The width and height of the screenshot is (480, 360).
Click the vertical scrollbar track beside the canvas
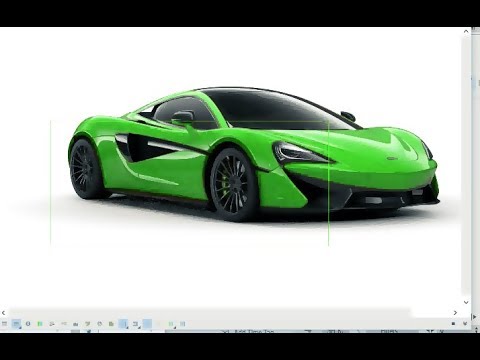tap(466, 167)
